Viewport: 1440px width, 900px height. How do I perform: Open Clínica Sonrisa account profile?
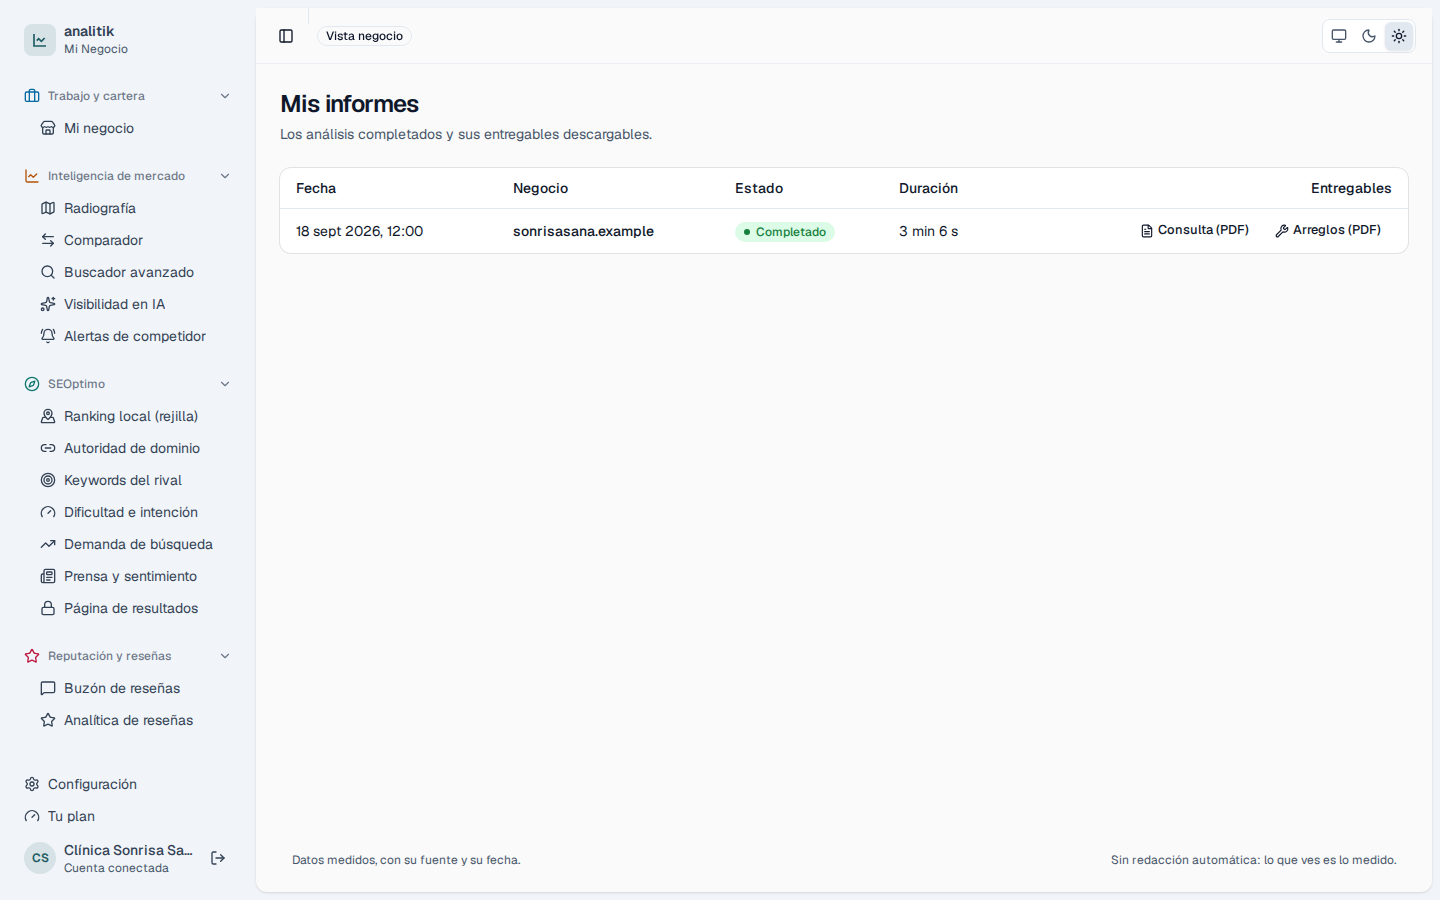coord(110,858)
